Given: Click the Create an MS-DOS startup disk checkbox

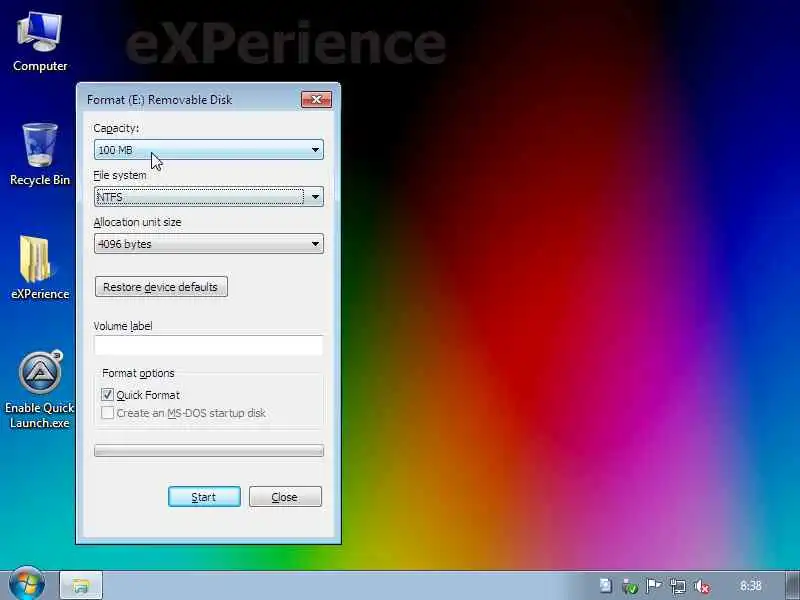Looking at the screenshot, I should point(107,413).
